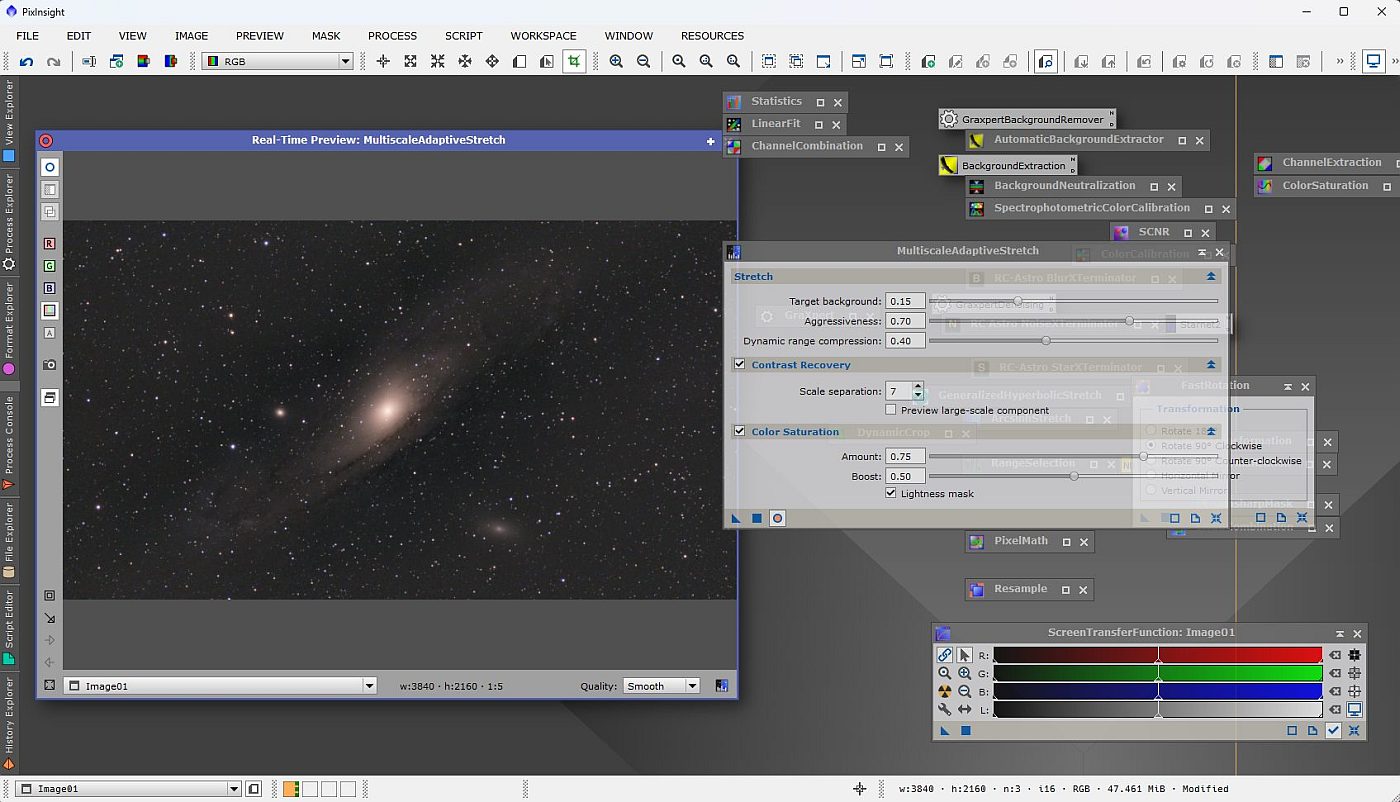Open the PROCESS menu
This screenshot has width=1400, height=802.
pyautogui.click(x=392, y=36)
